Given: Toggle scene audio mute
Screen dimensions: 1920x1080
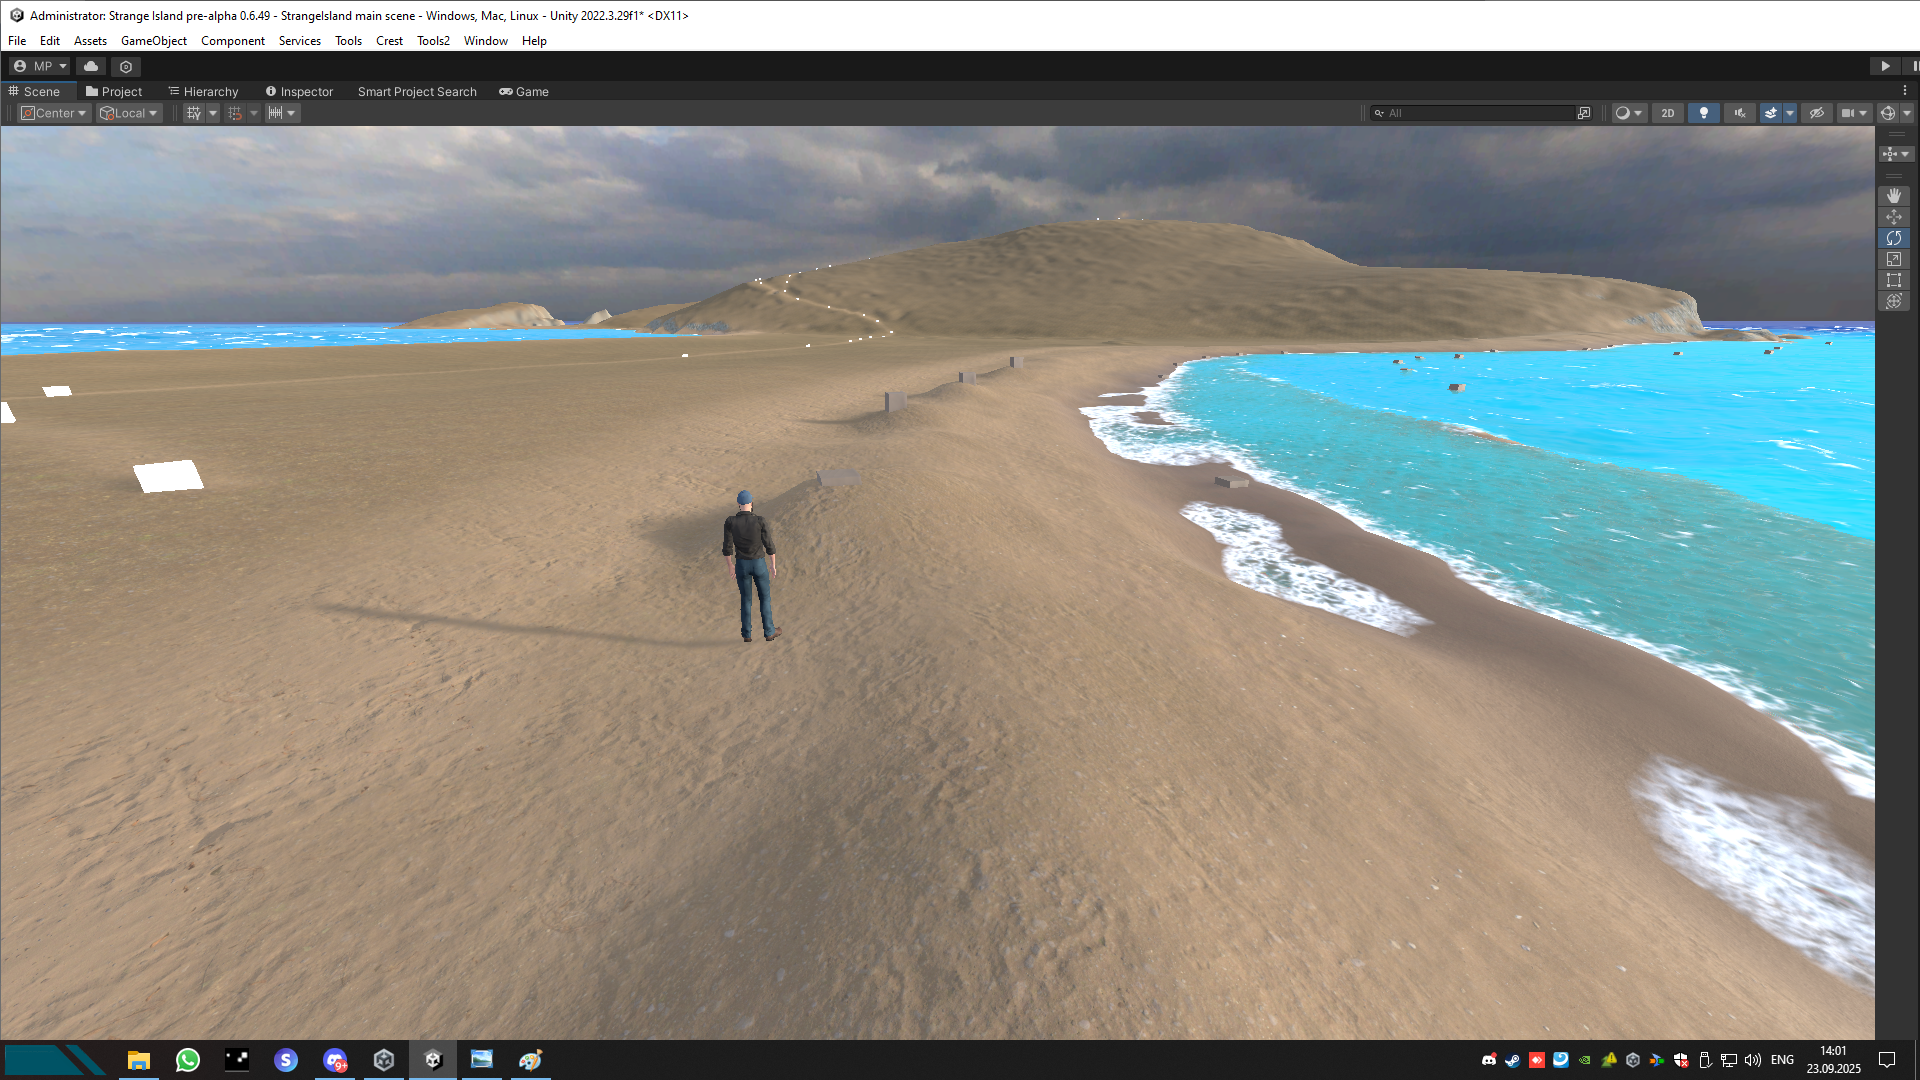Looking at the screenshot, I should point(1740,113).
